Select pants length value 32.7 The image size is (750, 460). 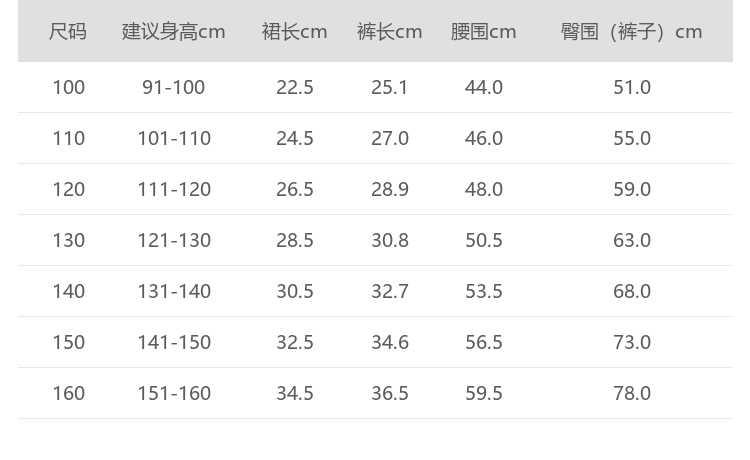click(x=389, y=291)
